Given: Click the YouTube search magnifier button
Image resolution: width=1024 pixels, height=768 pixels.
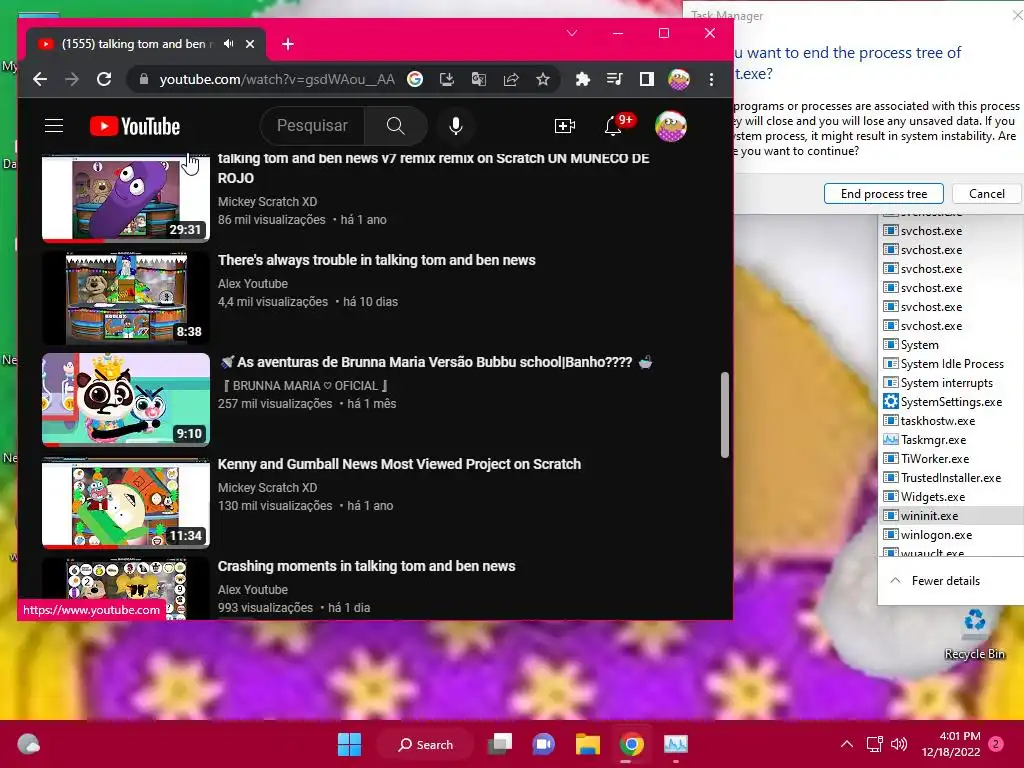Looking at the screenshot, I should [396, 125].
